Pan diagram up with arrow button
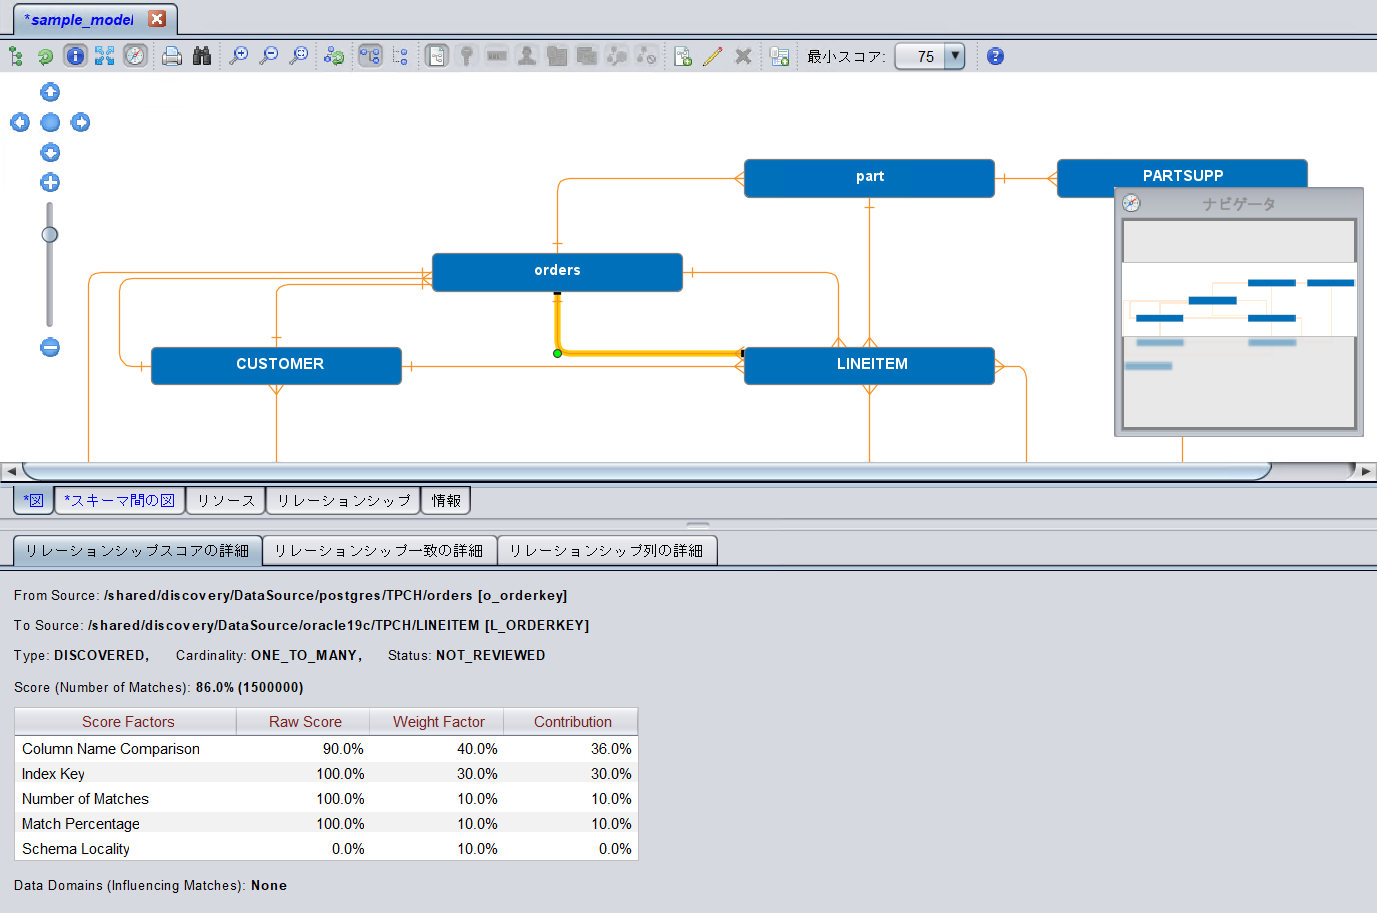The height and width of the screenshot is (913, 1377). [x=50, y=92]
